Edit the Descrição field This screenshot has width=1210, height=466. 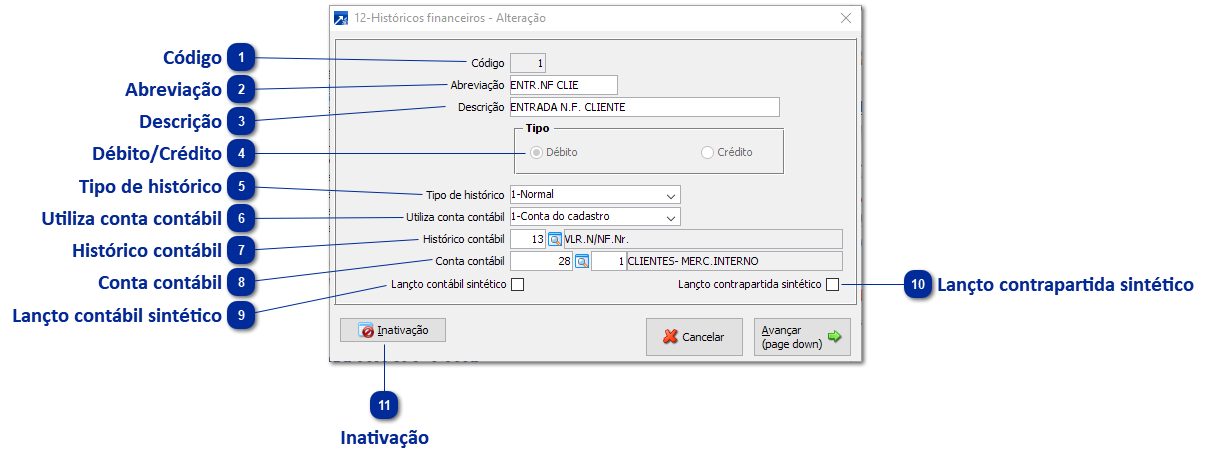click(x=644, y=107)
